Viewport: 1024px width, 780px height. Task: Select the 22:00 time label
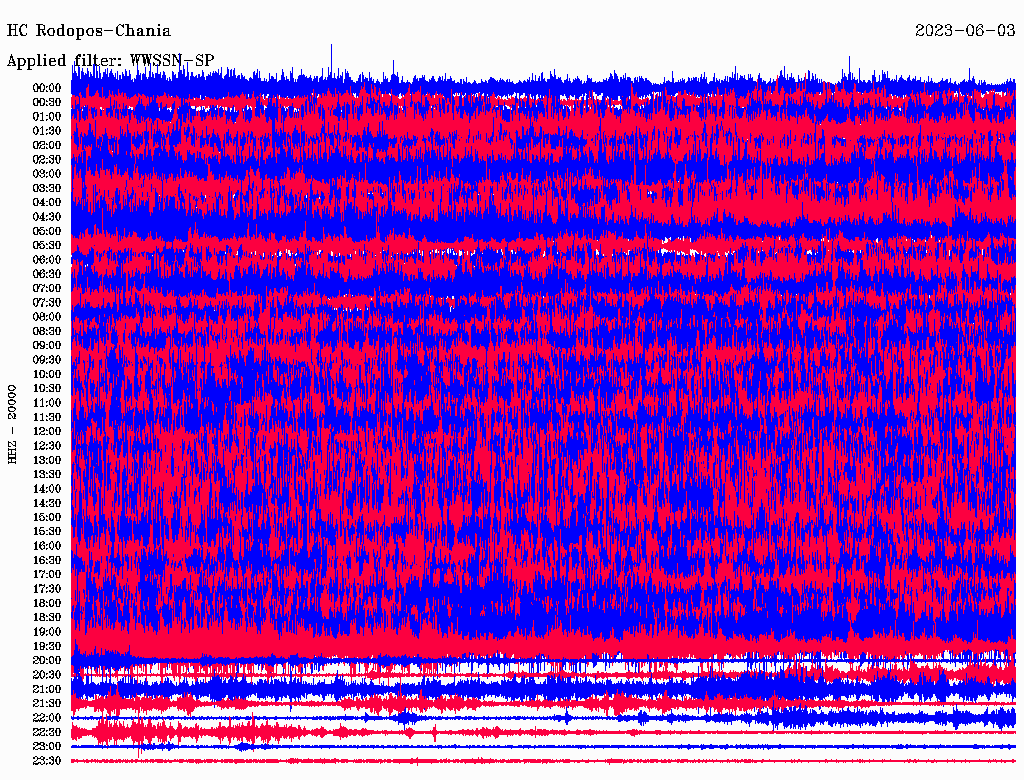click(x=47, y=718)
